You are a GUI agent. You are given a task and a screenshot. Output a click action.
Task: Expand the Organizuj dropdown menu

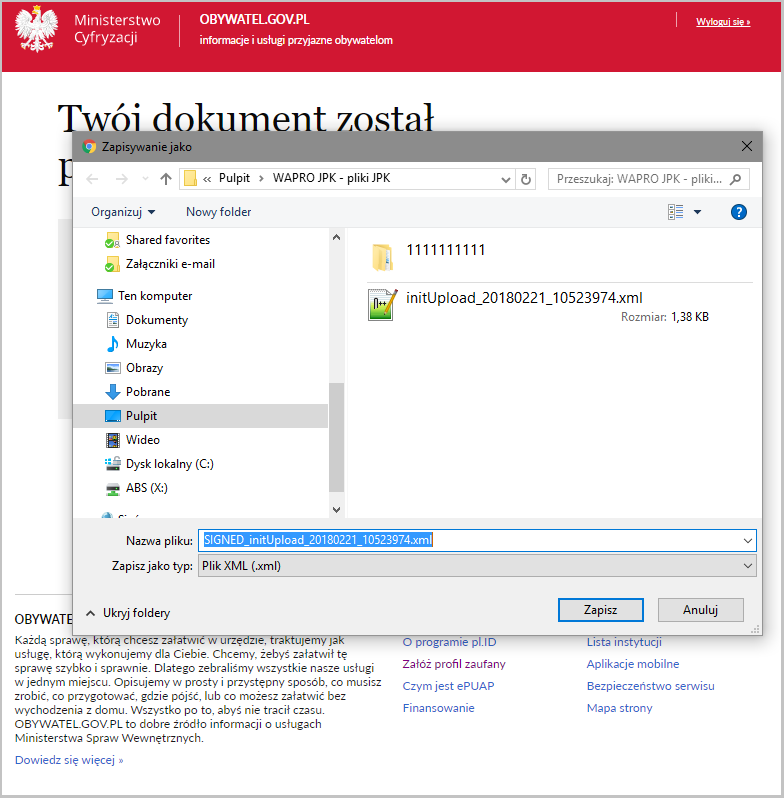click(123, 212)
